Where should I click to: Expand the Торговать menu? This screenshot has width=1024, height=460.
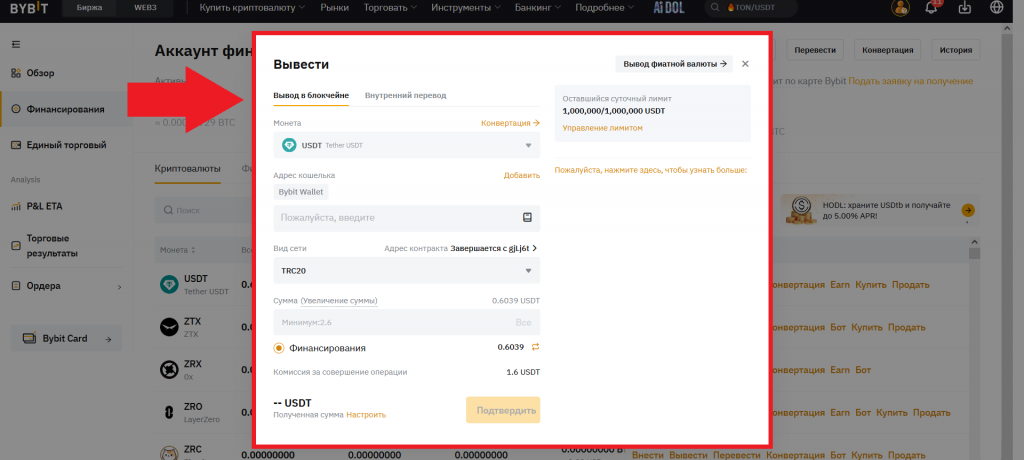click(391, 8)
